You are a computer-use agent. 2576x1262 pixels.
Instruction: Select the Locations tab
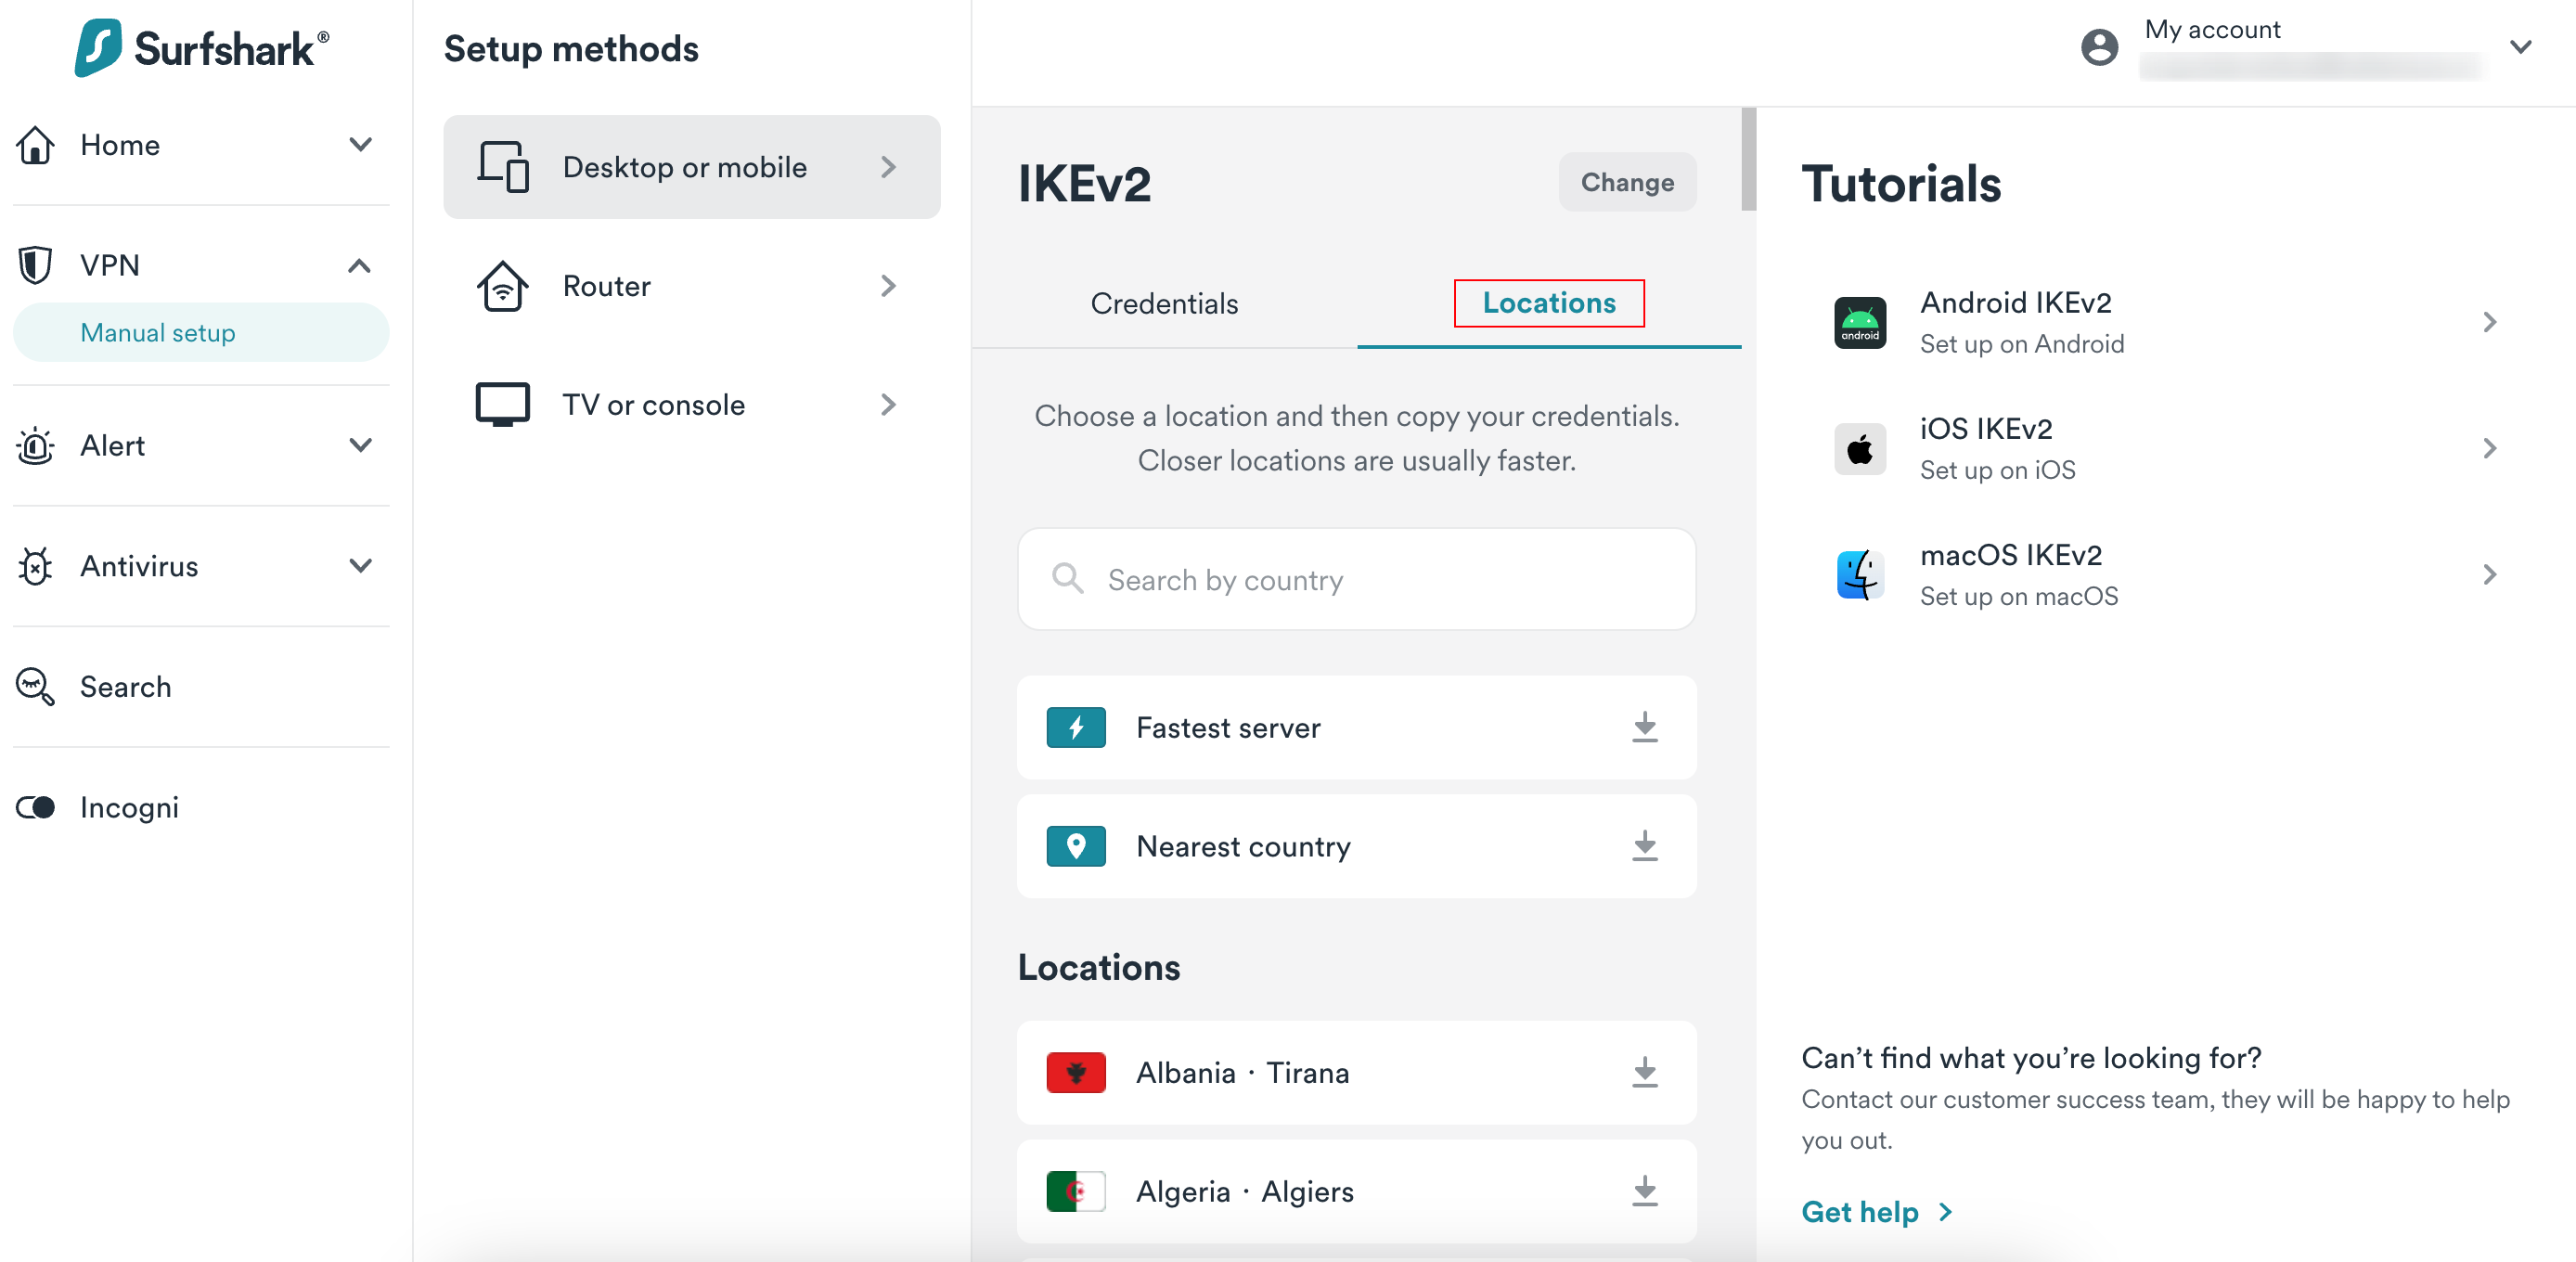1548,303
